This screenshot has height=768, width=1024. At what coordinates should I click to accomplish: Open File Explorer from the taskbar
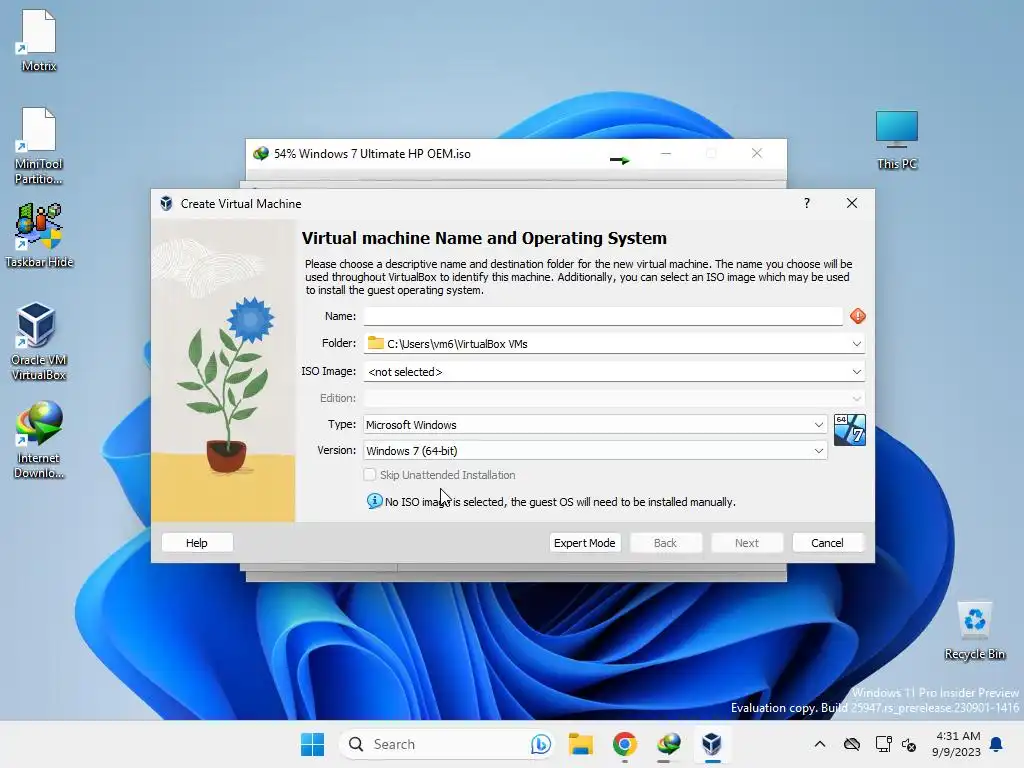point(581,744)
